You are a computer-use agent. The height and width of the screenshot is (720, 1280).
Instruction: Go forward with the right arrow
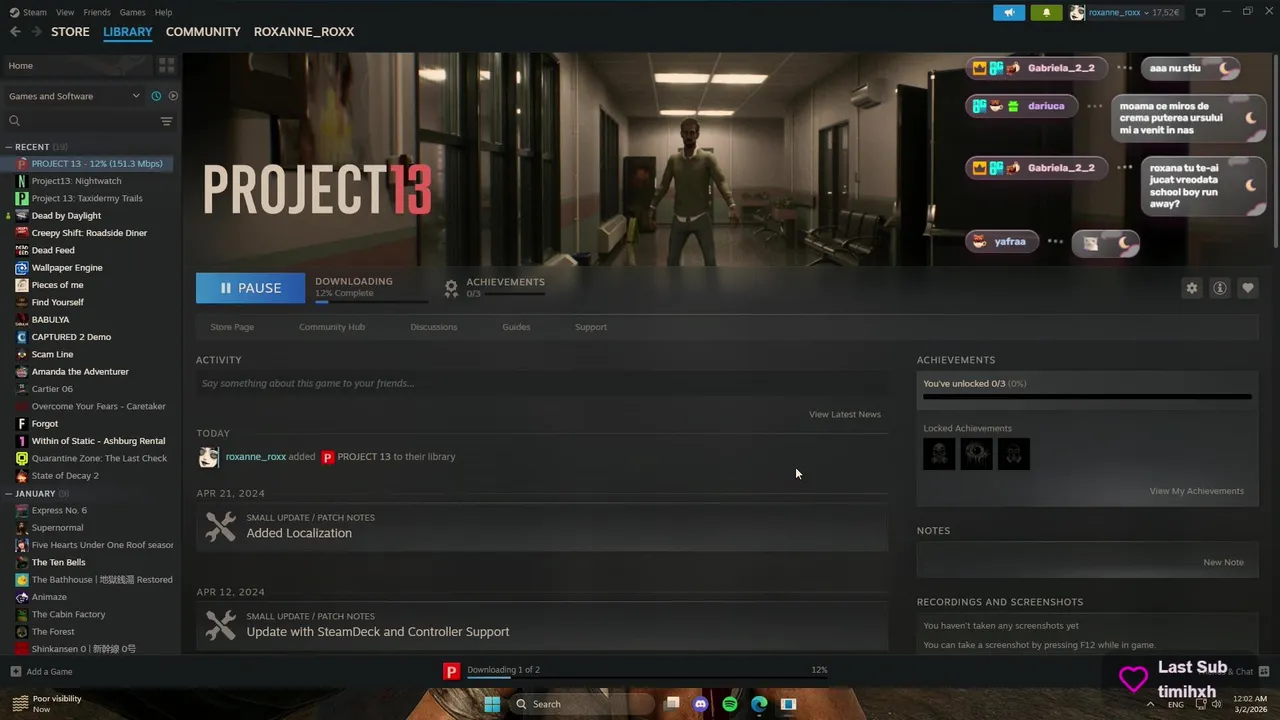coord(37,32)
